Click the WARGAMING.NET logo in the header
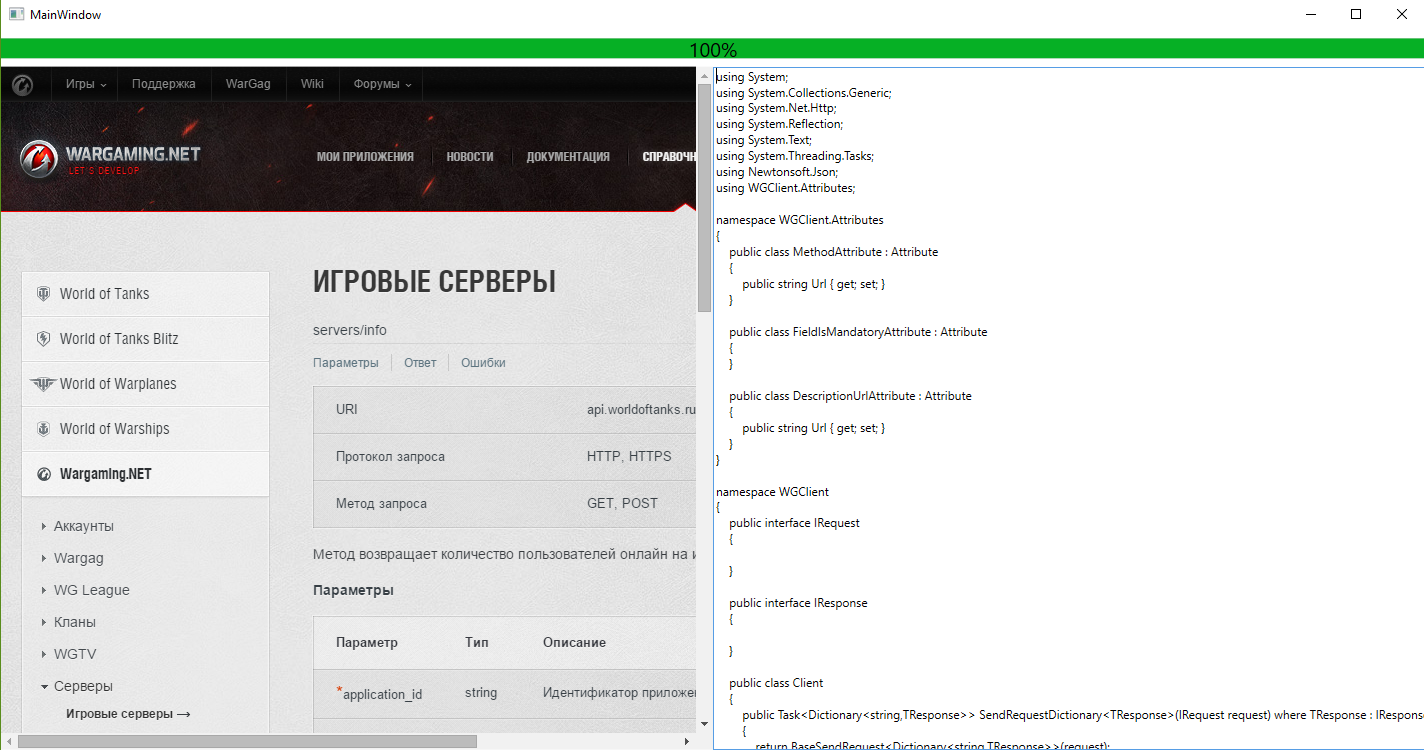This screenshot has height=750, width=1424. pos(110,156)
